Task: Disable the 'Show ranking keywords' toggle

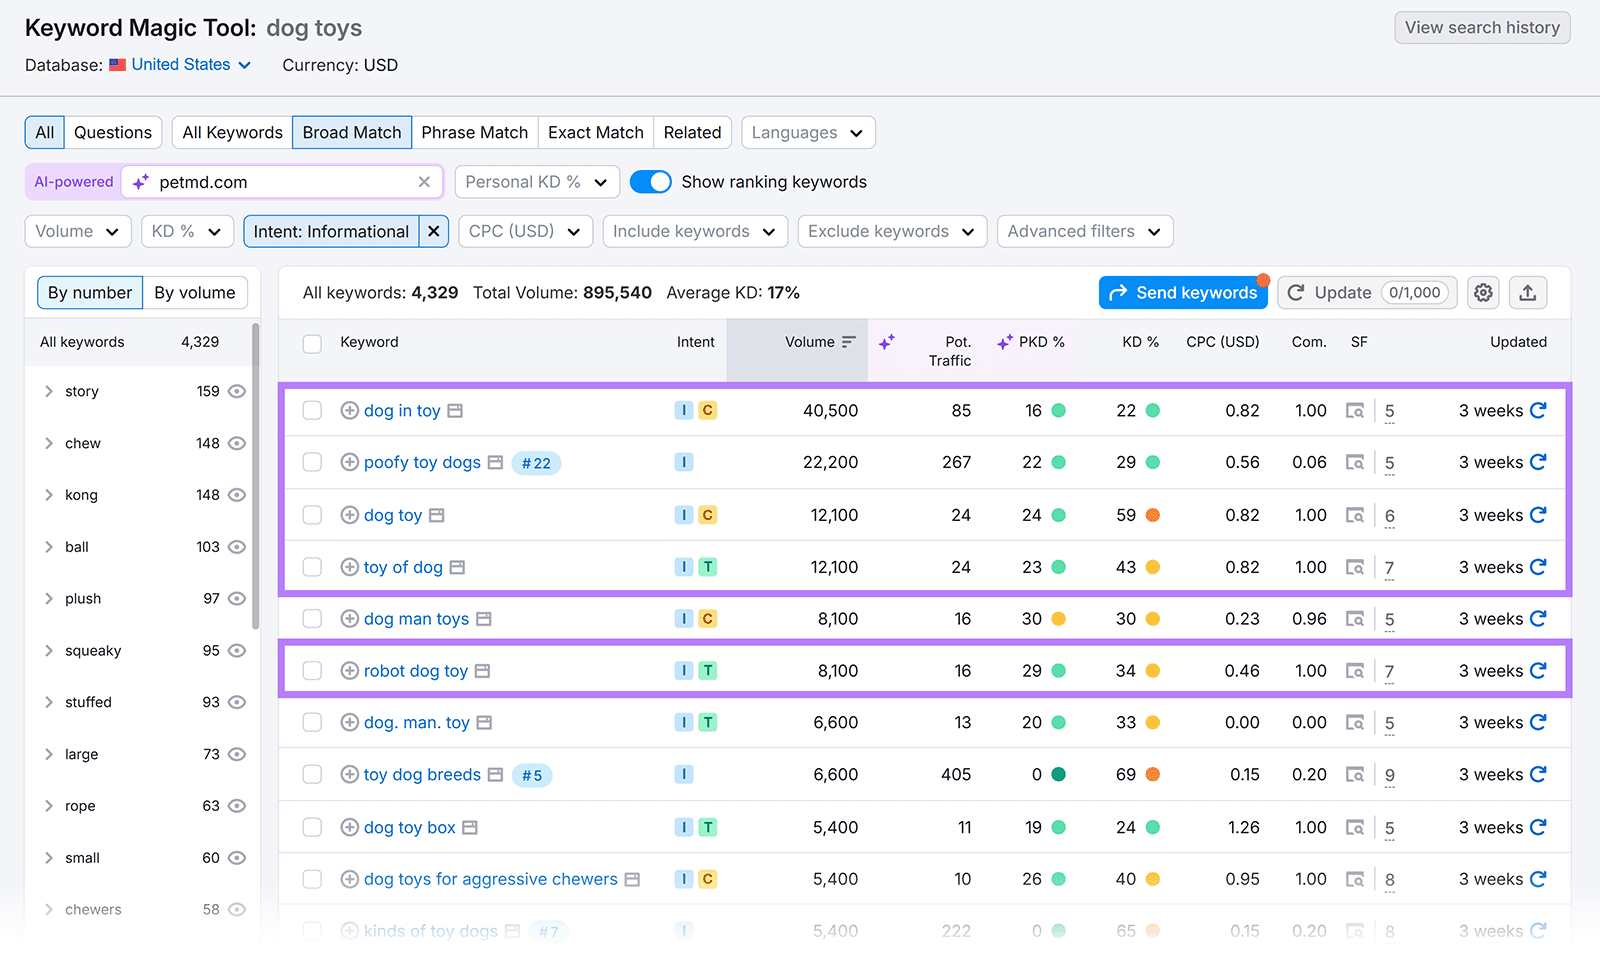Action: (x=651, y=181)
